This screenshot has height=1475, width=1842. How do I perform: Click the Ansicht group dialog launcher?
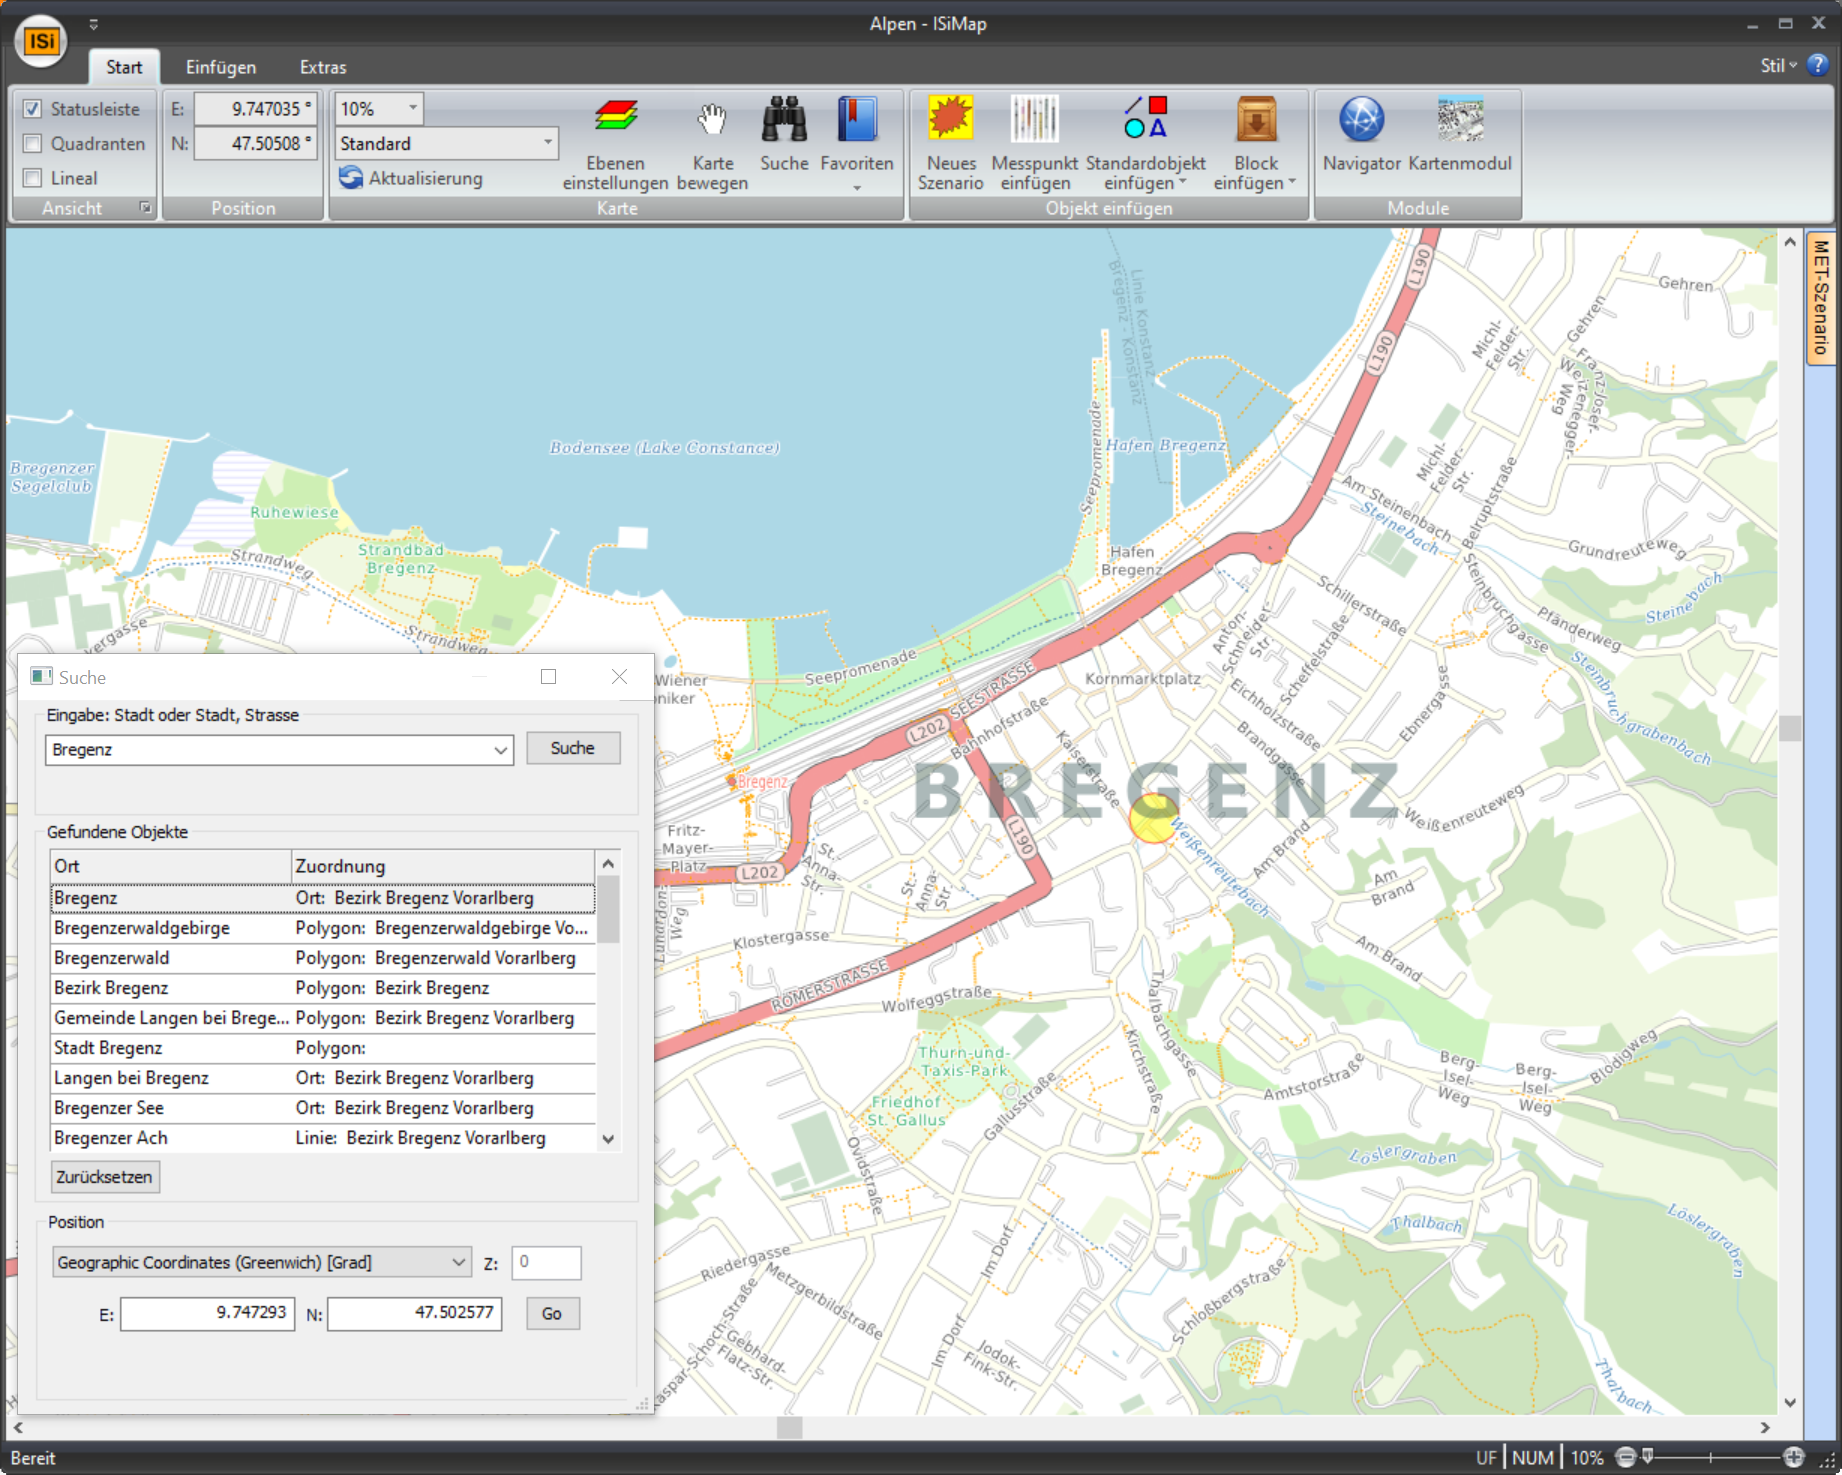coord(145,208)
